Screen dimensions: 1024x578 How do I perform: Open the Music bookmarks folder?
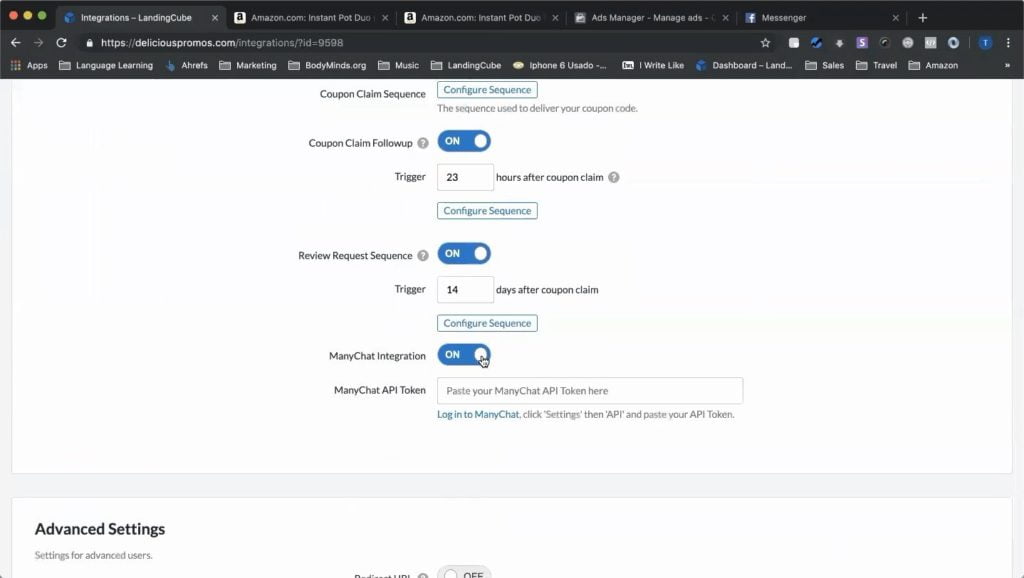(398, 65)
